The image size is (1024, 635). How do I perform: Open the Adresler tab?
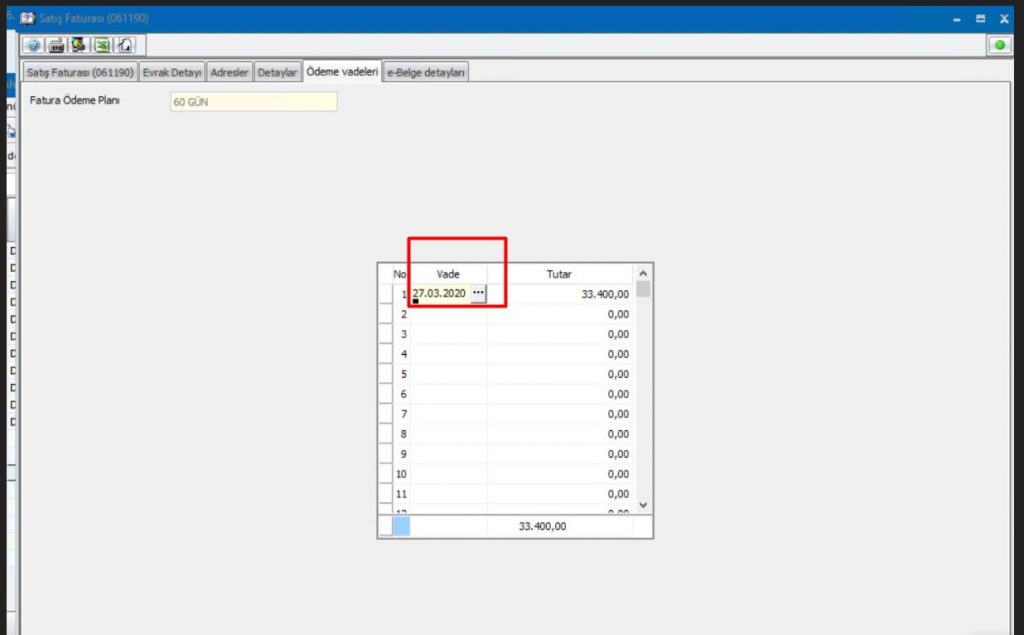(230, 73)
